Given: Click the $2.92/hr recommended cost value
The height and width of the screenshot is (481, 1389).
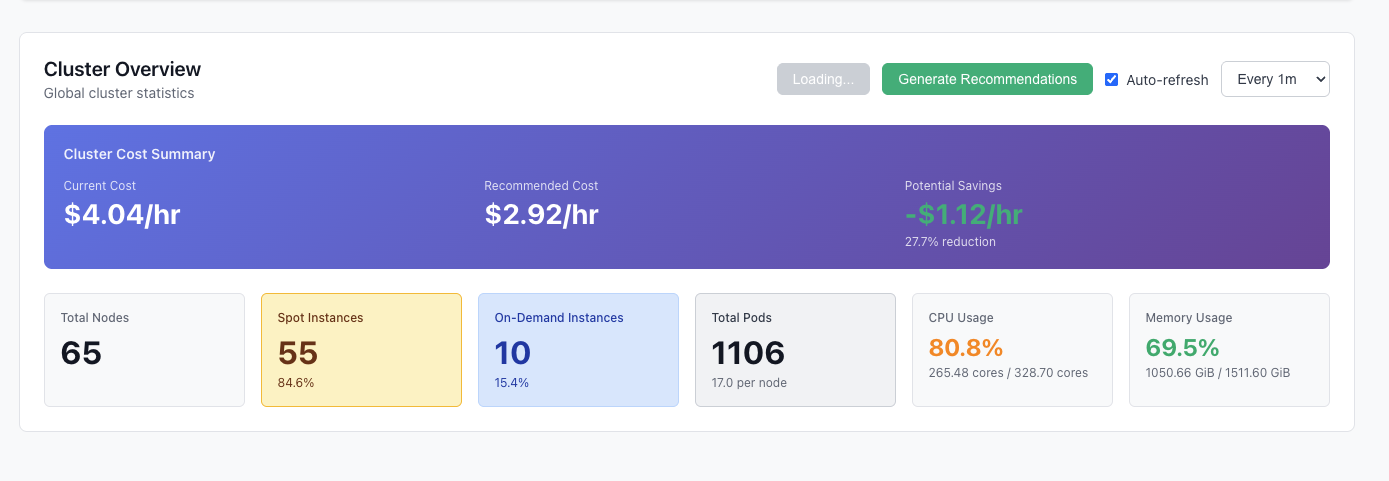Looking at the screenshot, I should pyautogui.click(x=541, y=214).
